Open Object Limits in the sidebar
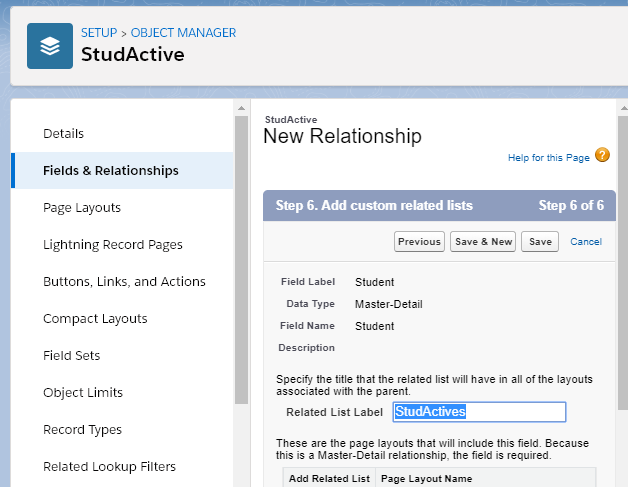This screenshot has height=489, width=628. pyautogui.click(x=83, y=392)
